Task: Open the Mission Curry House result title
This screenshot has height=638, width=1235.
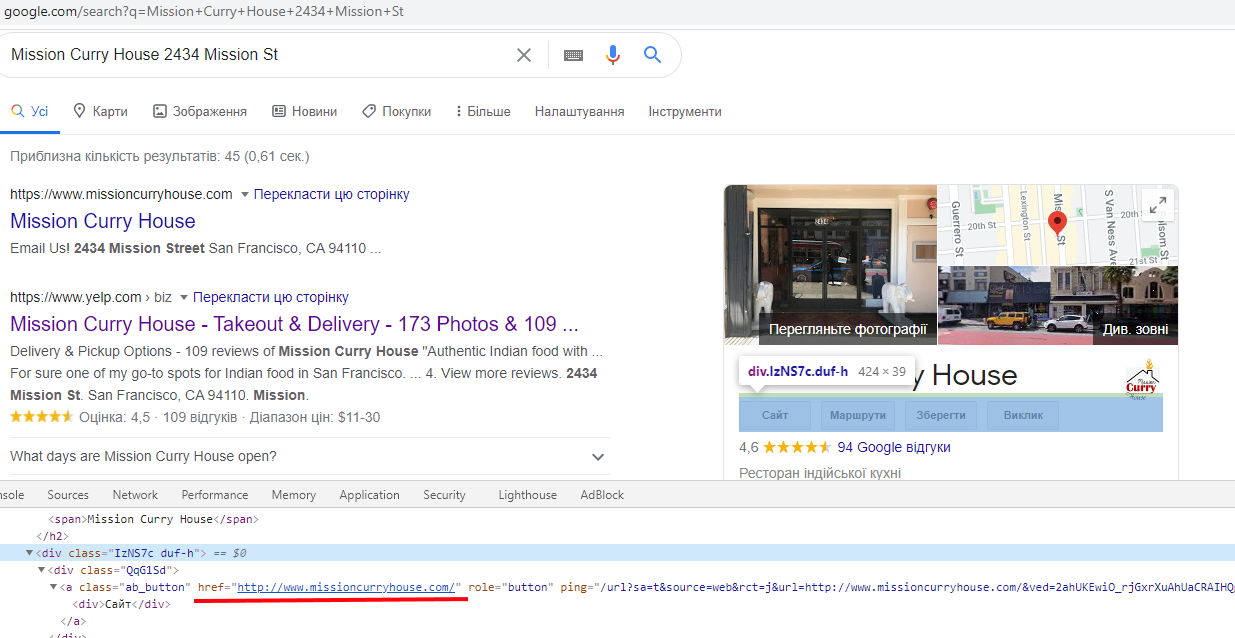Action: [103, 221]
